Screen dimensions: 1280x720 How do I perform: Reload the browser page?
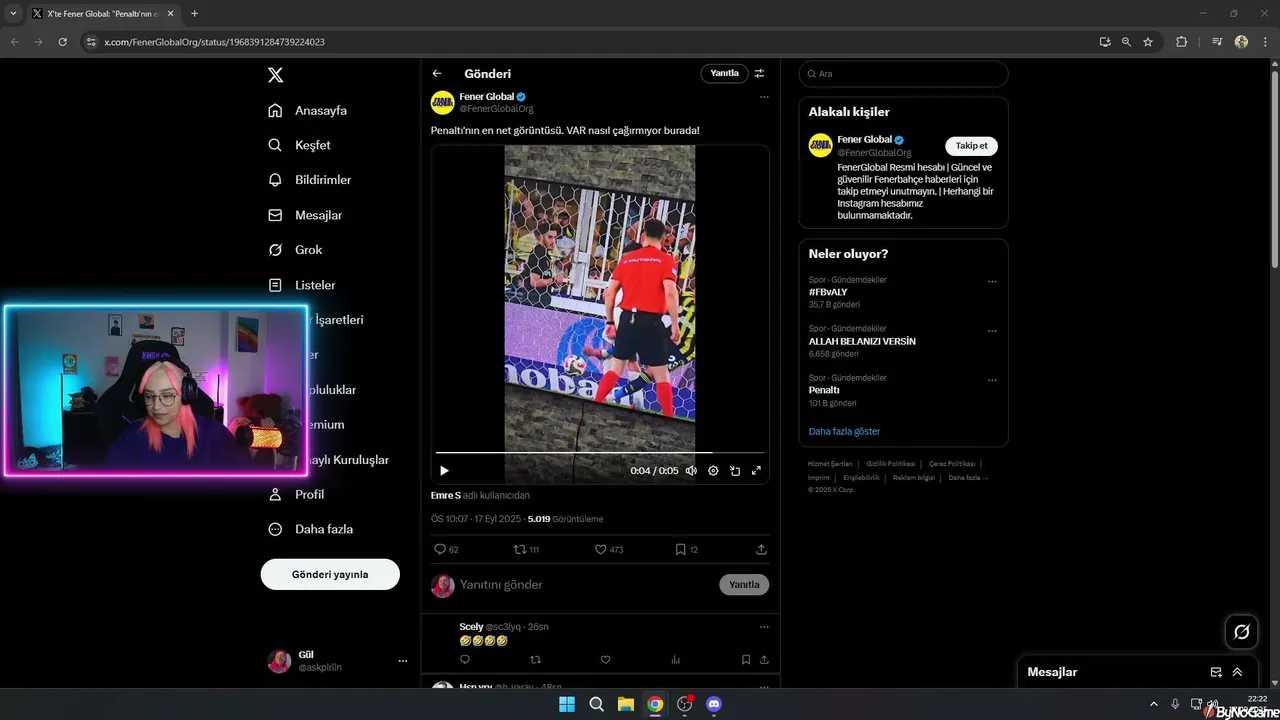(x=62, y=42)
